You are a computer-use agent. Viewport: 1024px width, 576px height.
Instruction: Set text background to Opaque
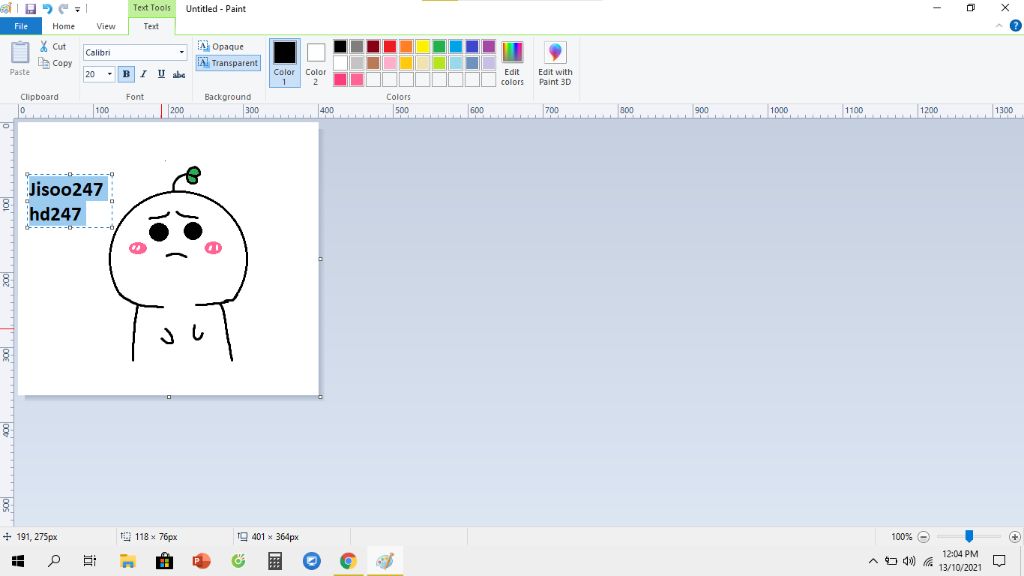tap(221, 46)
